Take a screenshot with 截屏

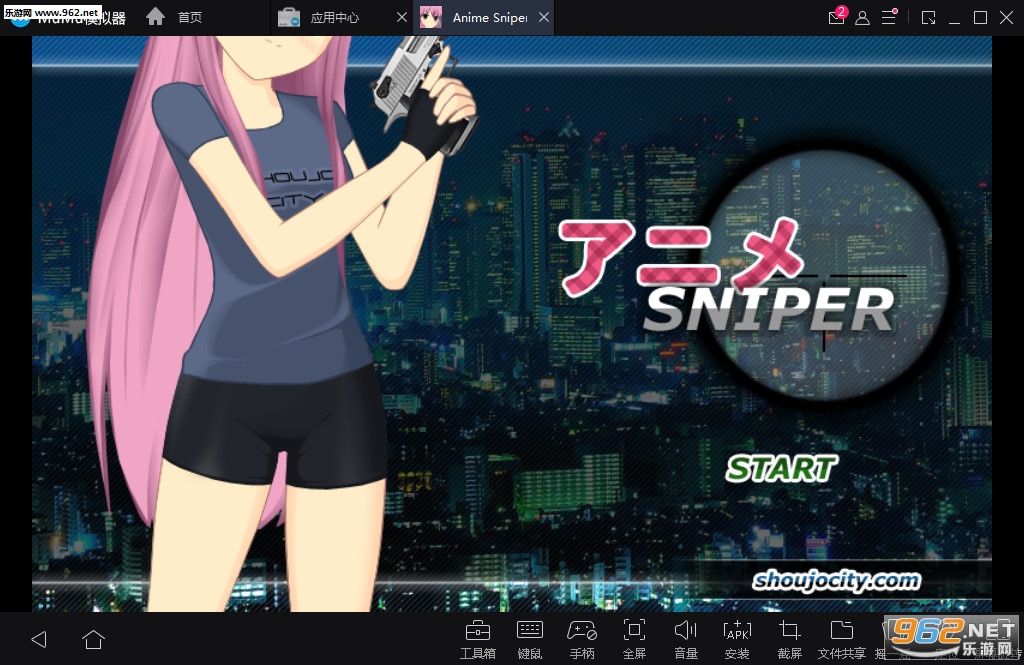point(790,640)
